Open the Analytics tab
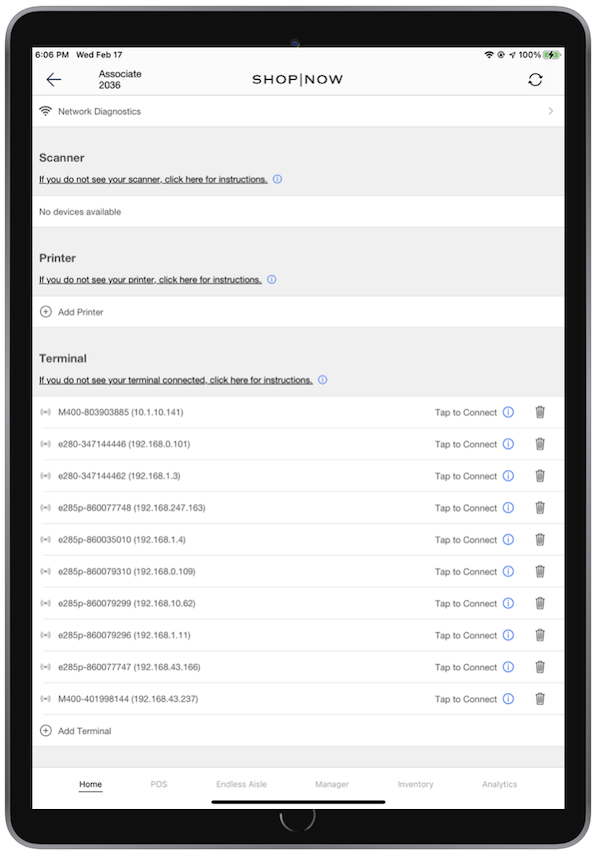Viewport: 600px width, 851px height. click(x=500, y=784)
